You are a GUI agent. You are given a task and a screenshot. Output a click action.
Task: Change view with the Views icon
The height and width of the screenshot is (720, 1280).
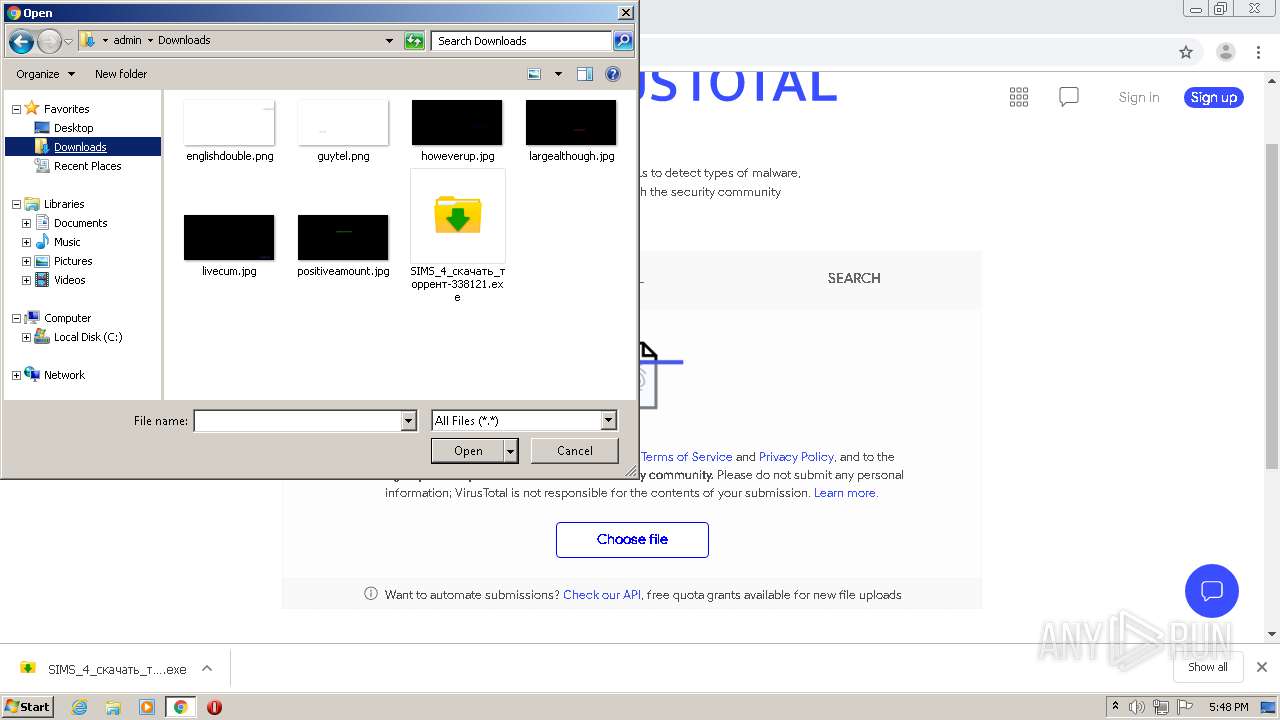pyautogui.click(x=535, y=74)
